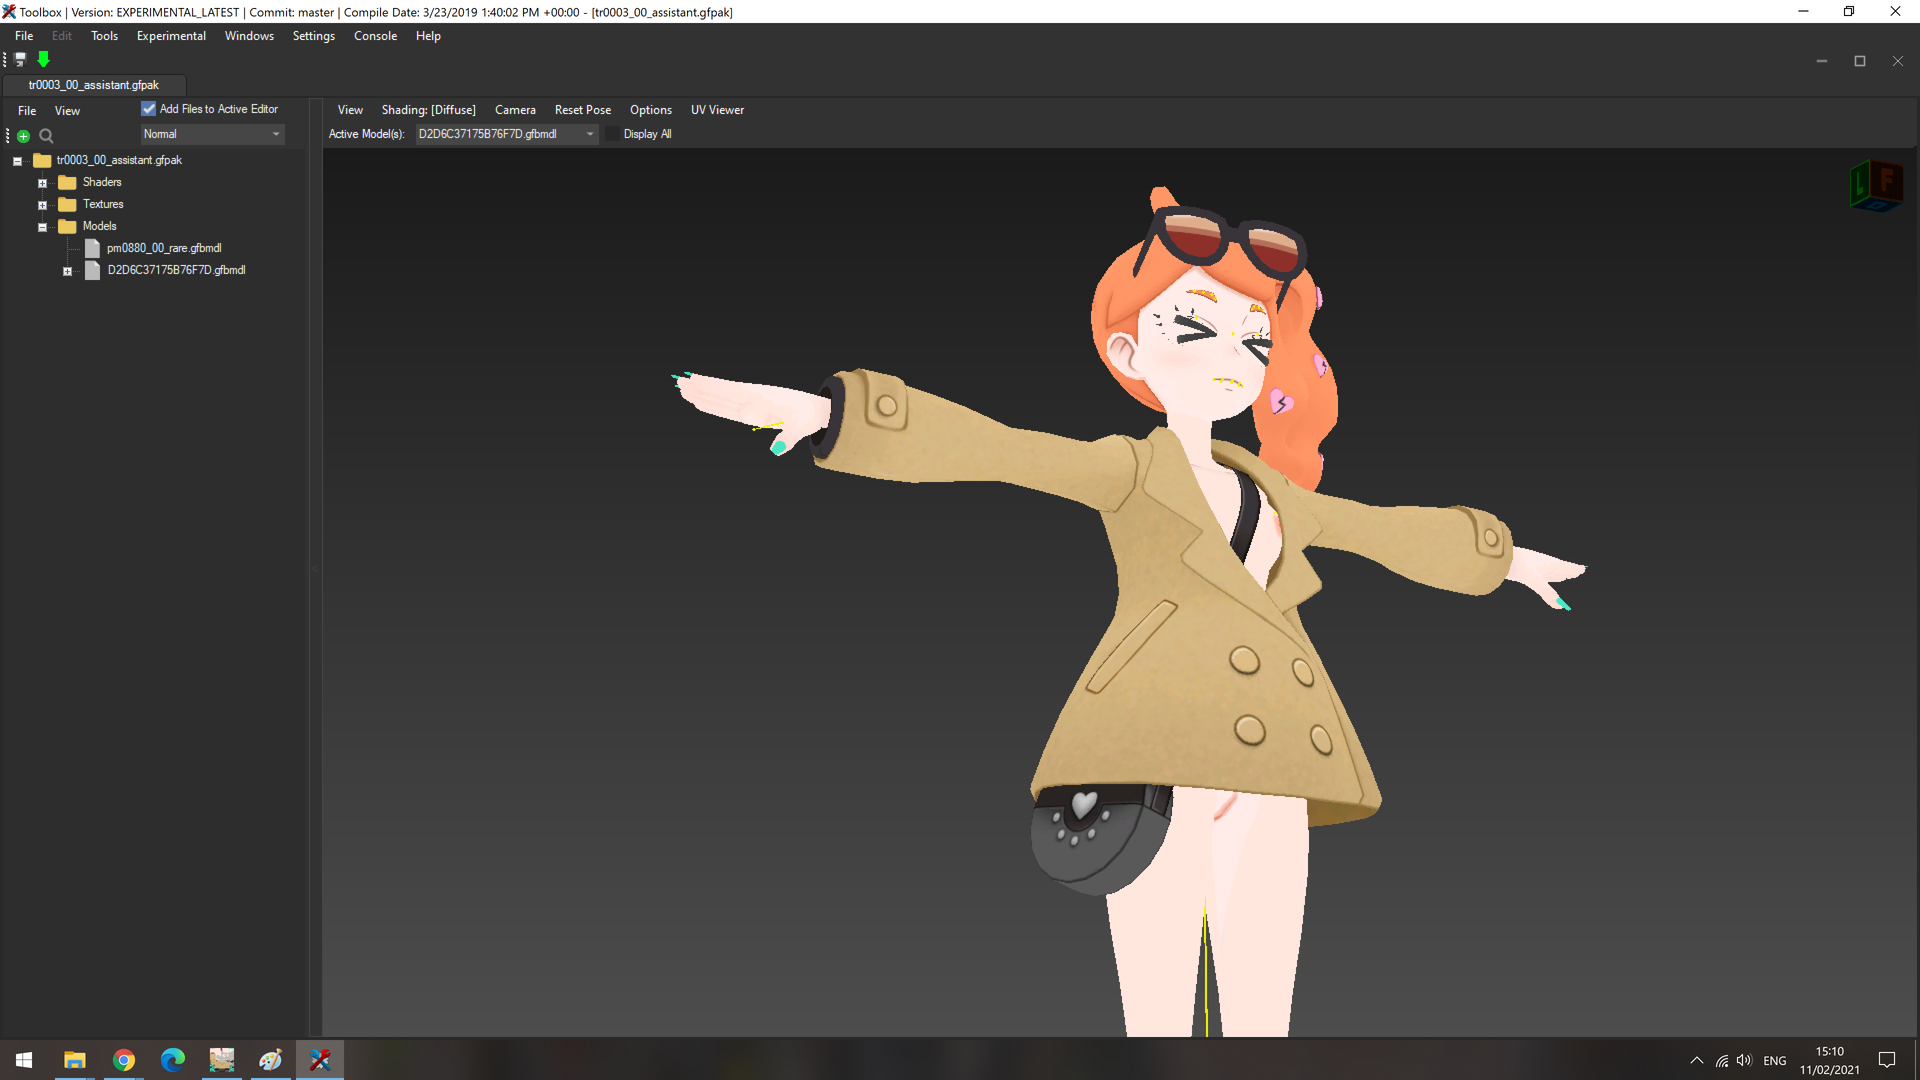
Task: Open the file panel's View menu
Action: [x=67, y=111]
